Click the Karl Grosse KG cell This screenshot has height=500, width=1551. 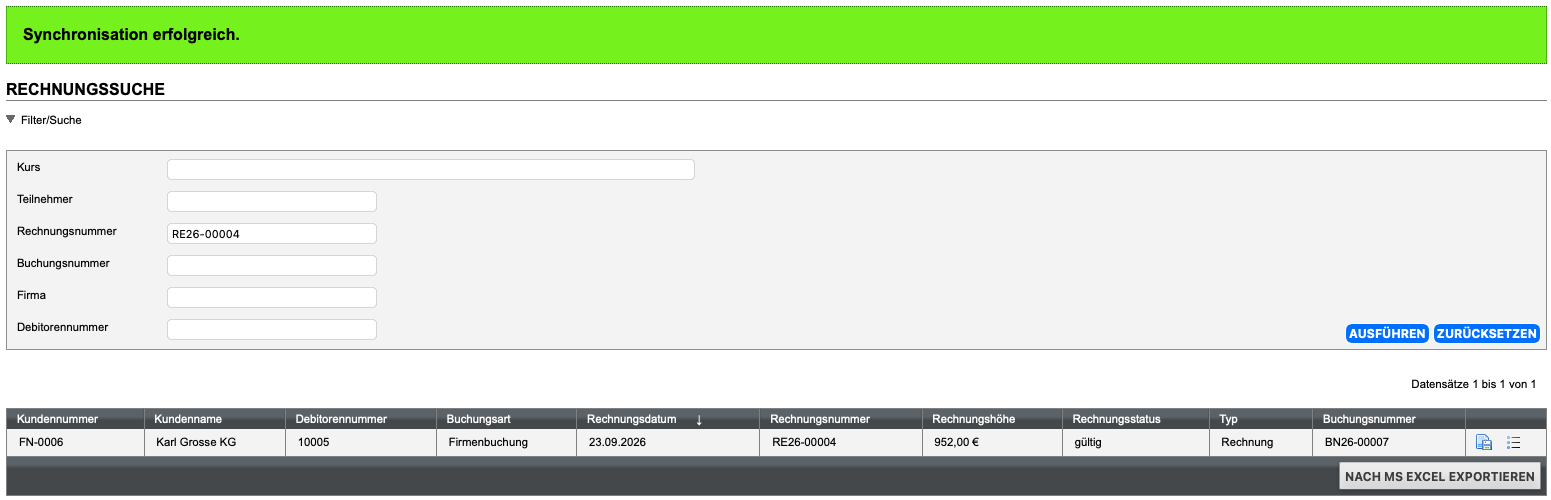(x=215, y=442)
